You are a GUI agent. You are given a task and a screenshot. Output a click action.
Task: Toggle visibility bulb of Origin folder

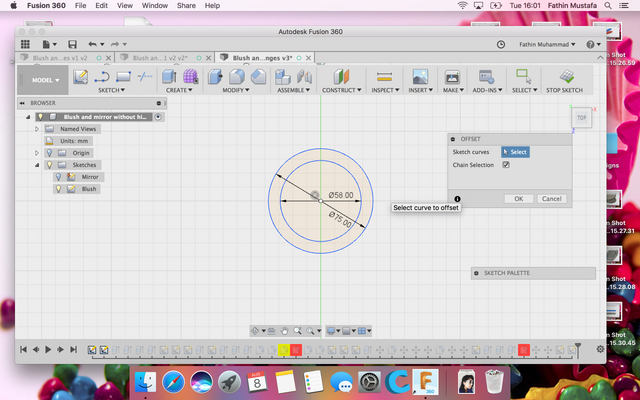tap(49, 153)
